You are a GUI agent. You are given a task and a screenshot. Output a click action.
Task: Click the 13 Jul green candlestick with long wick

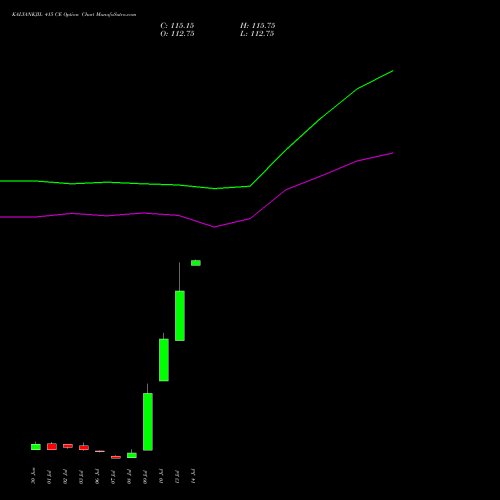point(180,316)
